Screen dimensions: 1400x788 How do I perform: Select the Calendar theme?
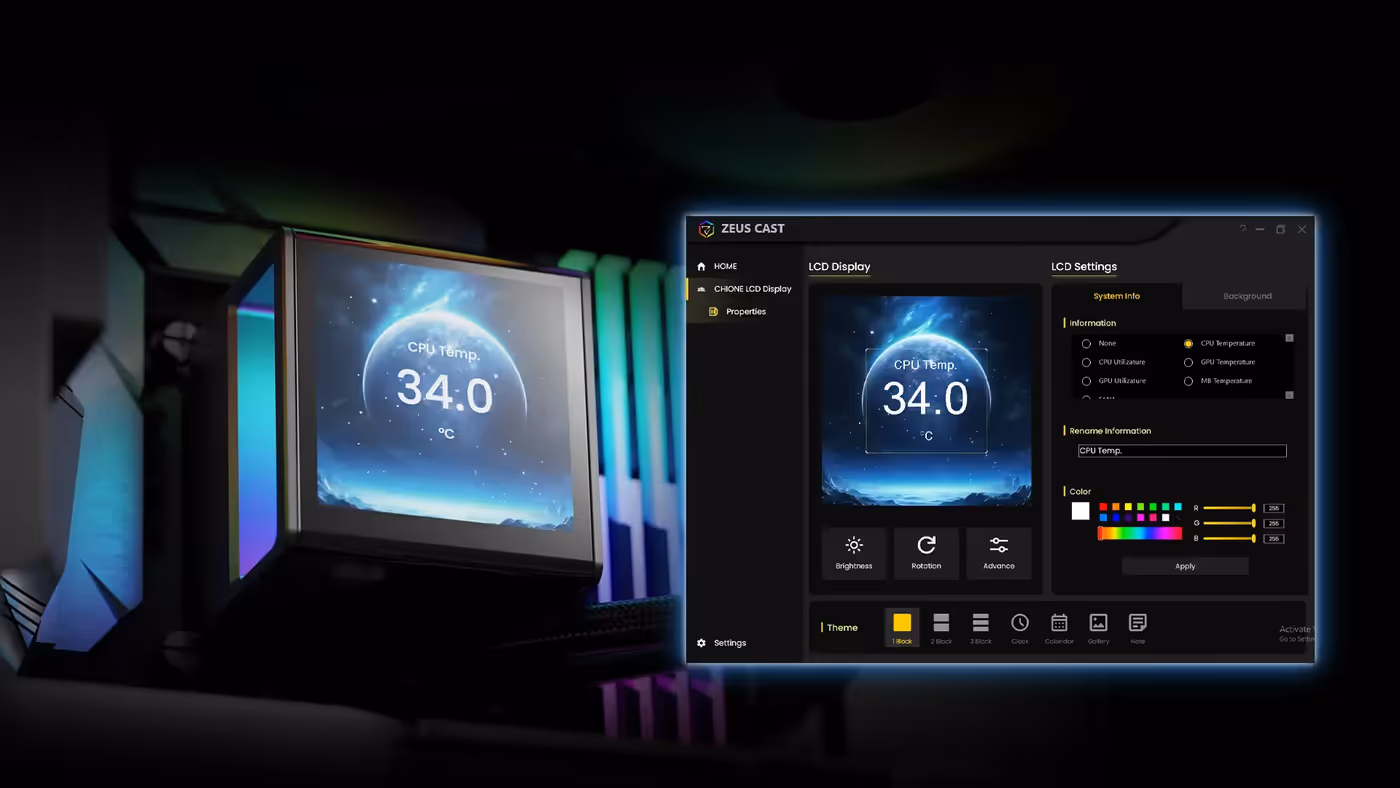tap(1059, 628)
